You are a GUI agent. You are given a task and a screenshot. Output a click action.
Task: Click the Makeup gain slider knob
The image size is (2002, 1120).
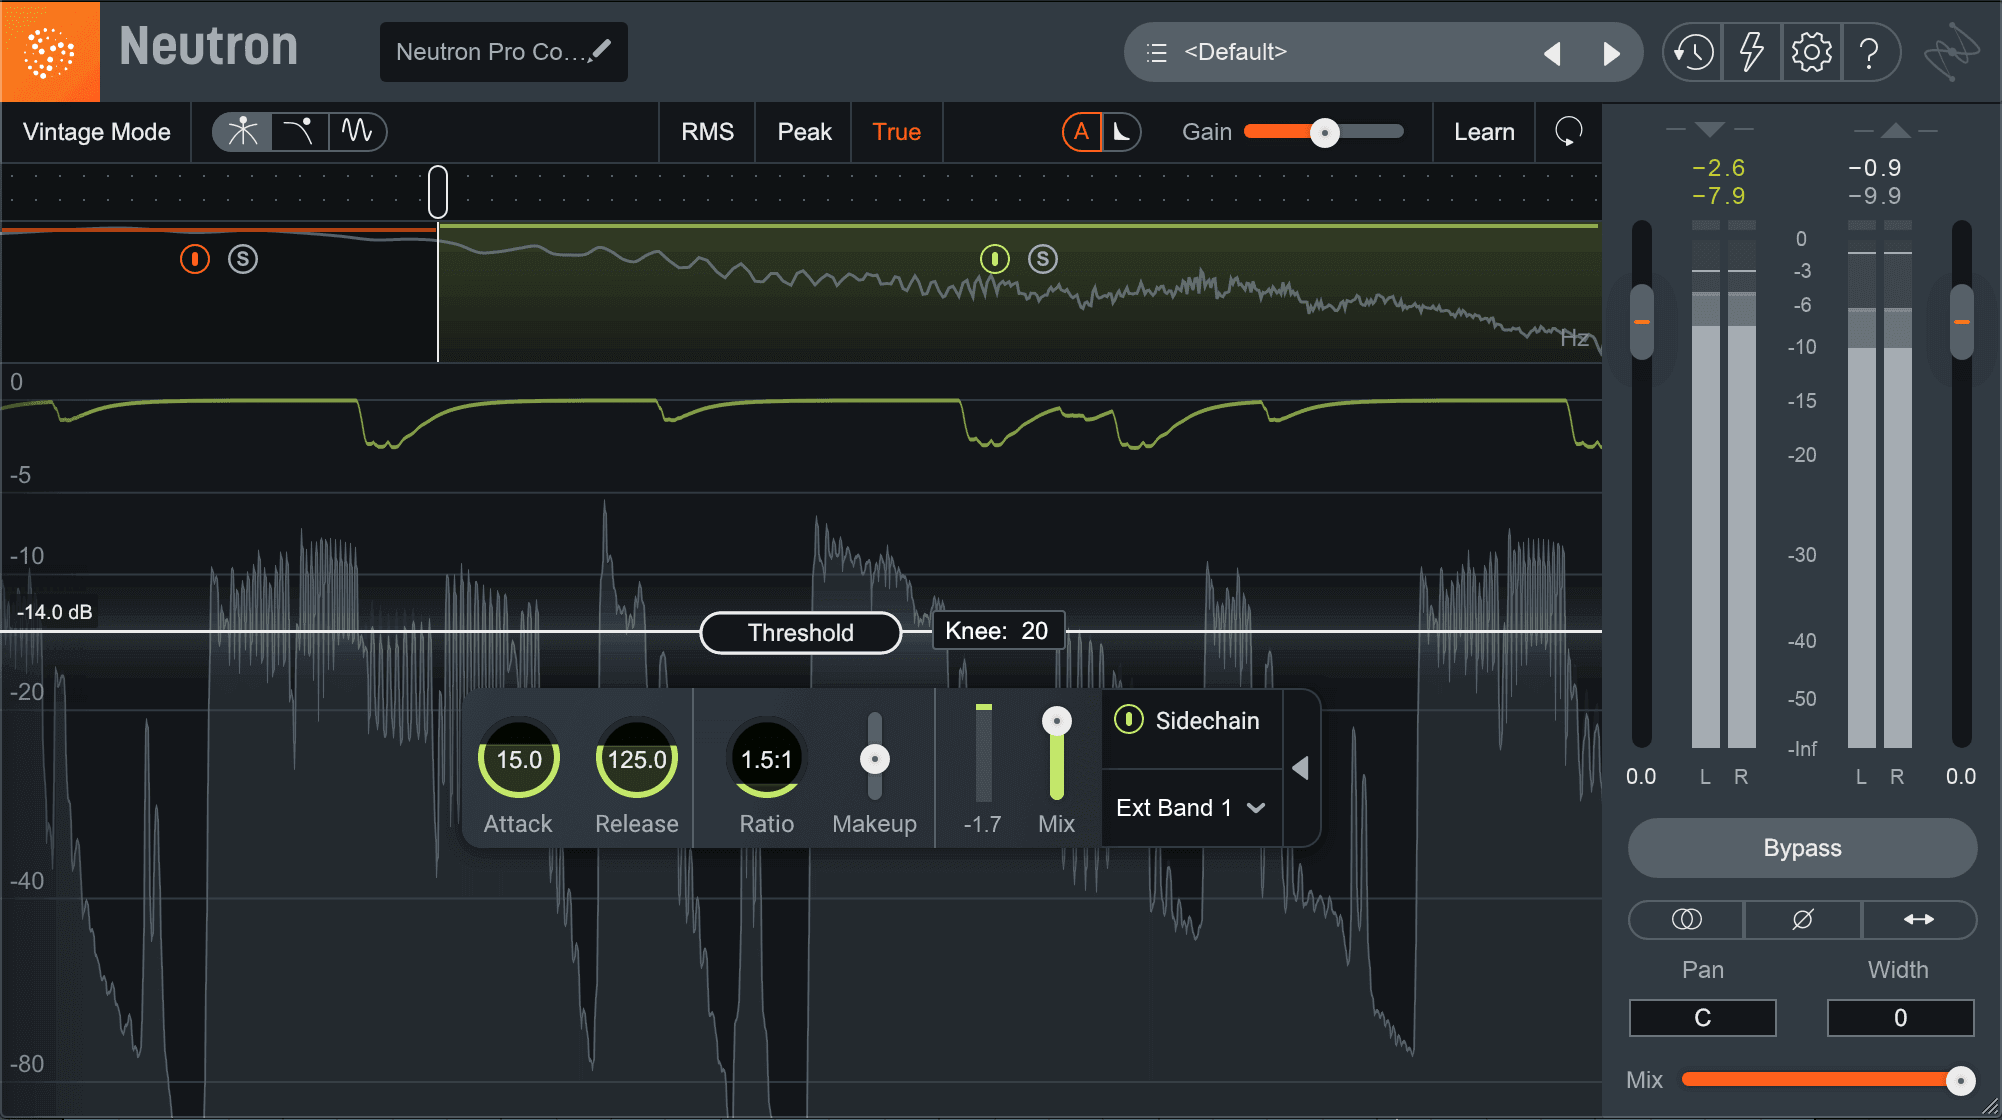coord(875,759)
